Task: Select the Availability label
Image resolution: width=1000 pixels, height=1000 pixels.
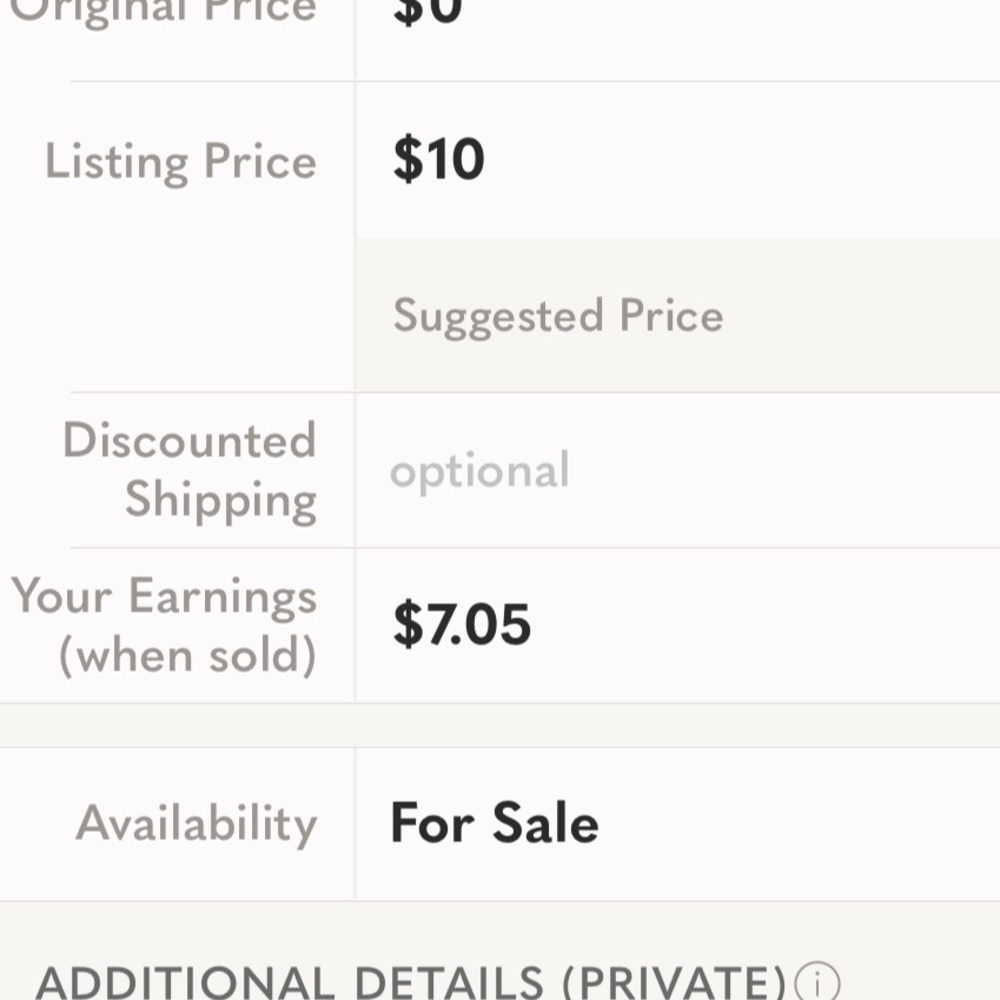Action: pos(197,824)
